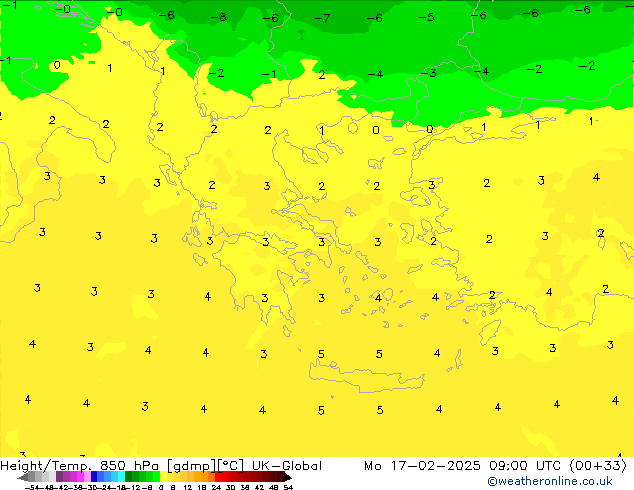Click the dark maroon right arrow end of the legend
The width and height of the screenshot is (634, 490).
(288, 477)
